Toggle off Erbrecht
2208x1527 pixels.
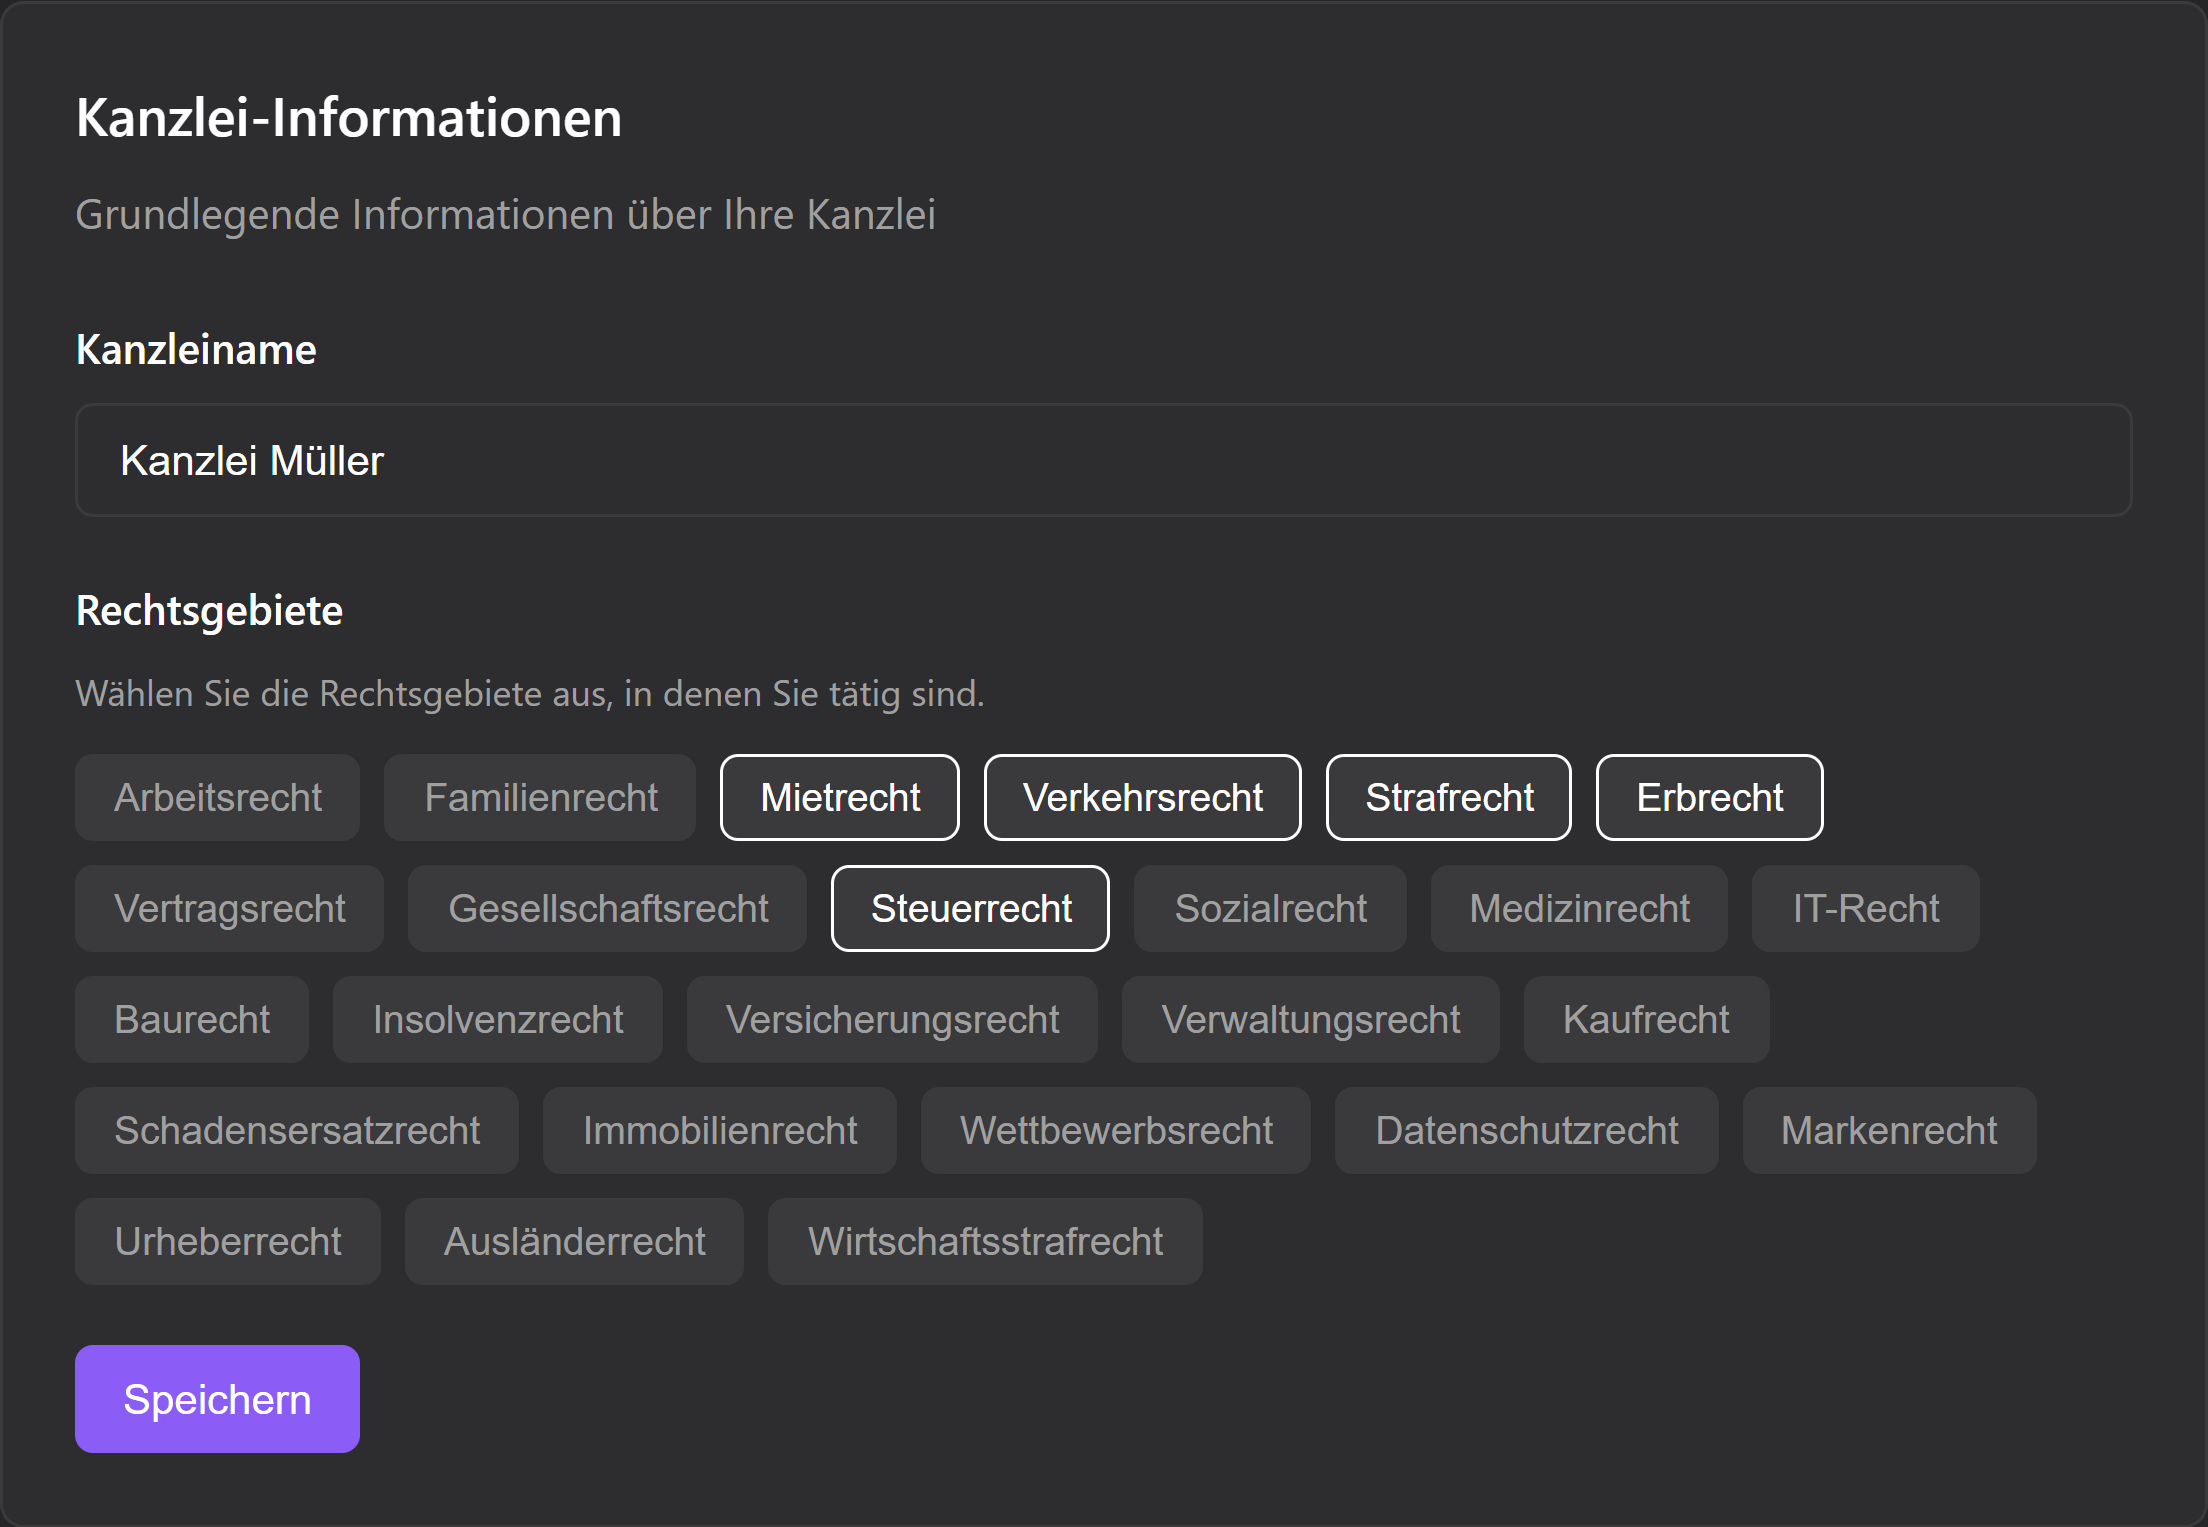click(x=1709, y=798)
